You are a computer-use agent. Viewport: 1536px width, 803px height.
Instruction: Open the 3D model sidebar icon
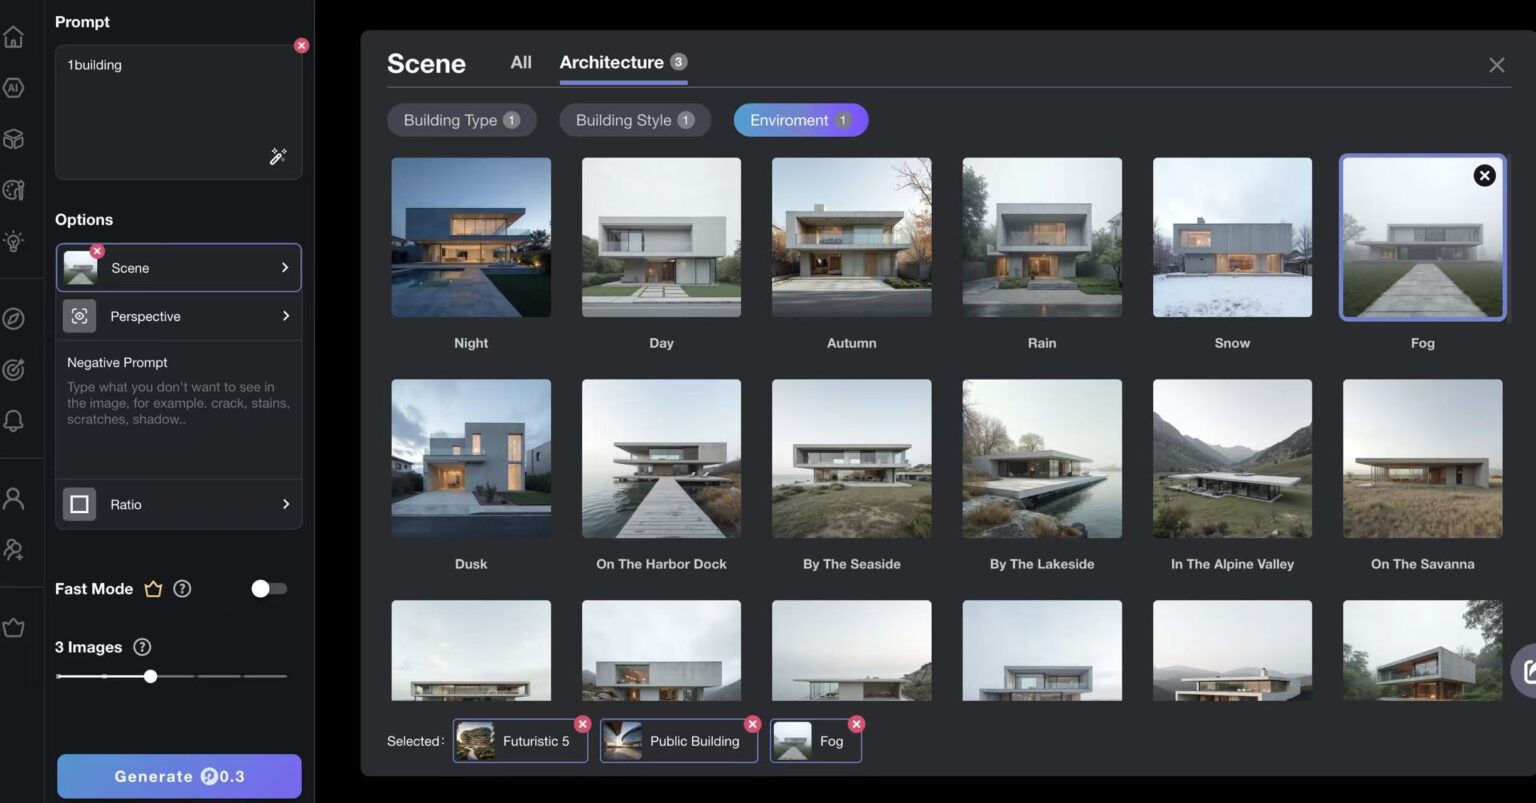[x=14, y=138]
